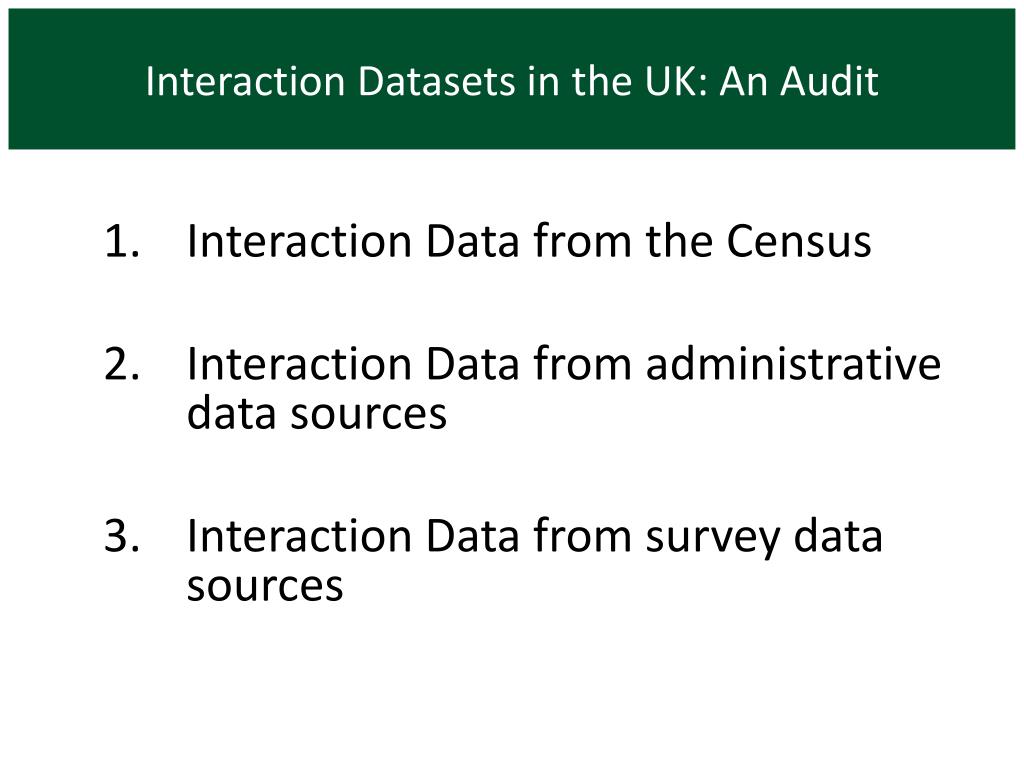This screenshot has width=1024, height=768.
Task: Click the lone 'sources' line under item three
Action: [264, 586]
